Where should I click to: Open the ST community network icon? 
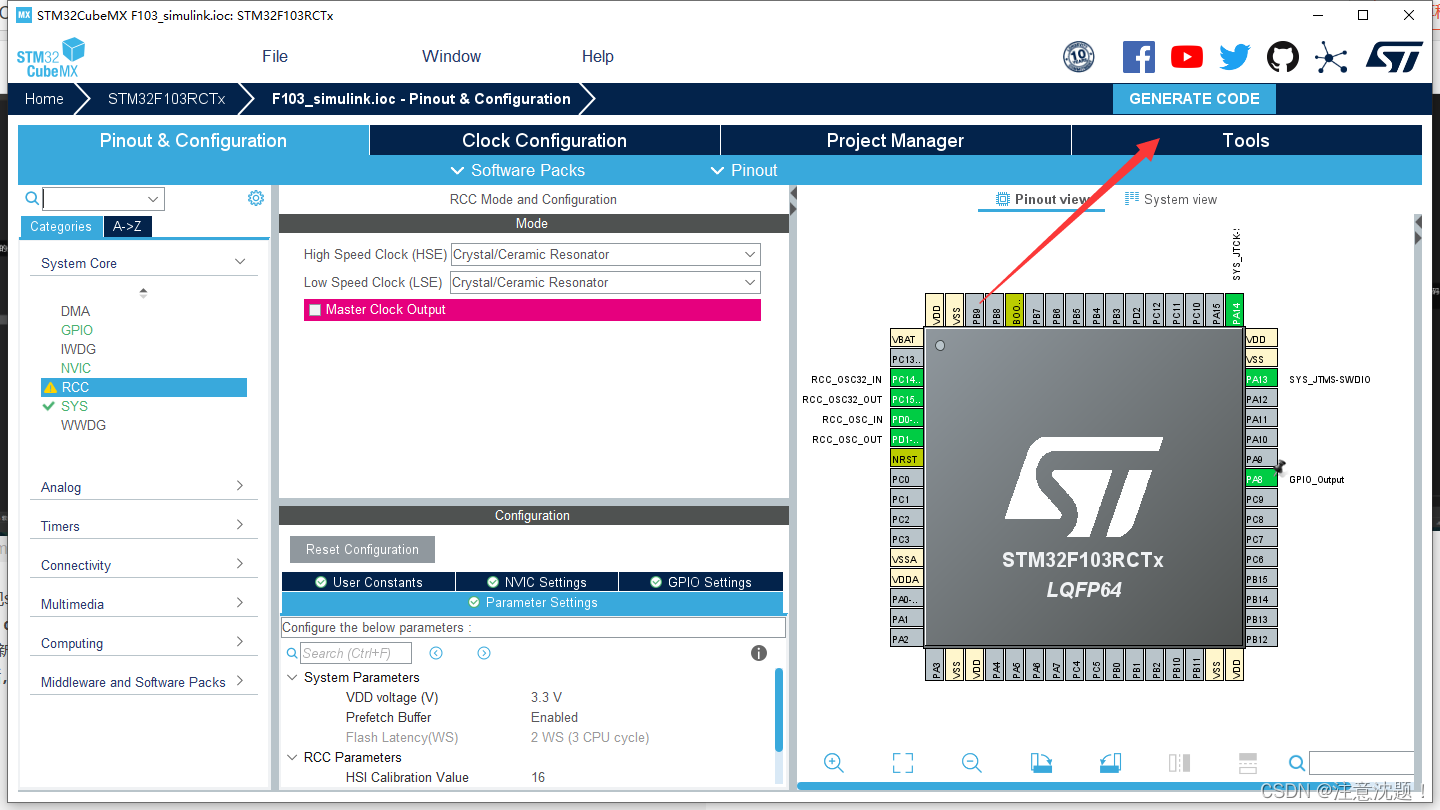pyautogui.click(x=1331, y=57)
